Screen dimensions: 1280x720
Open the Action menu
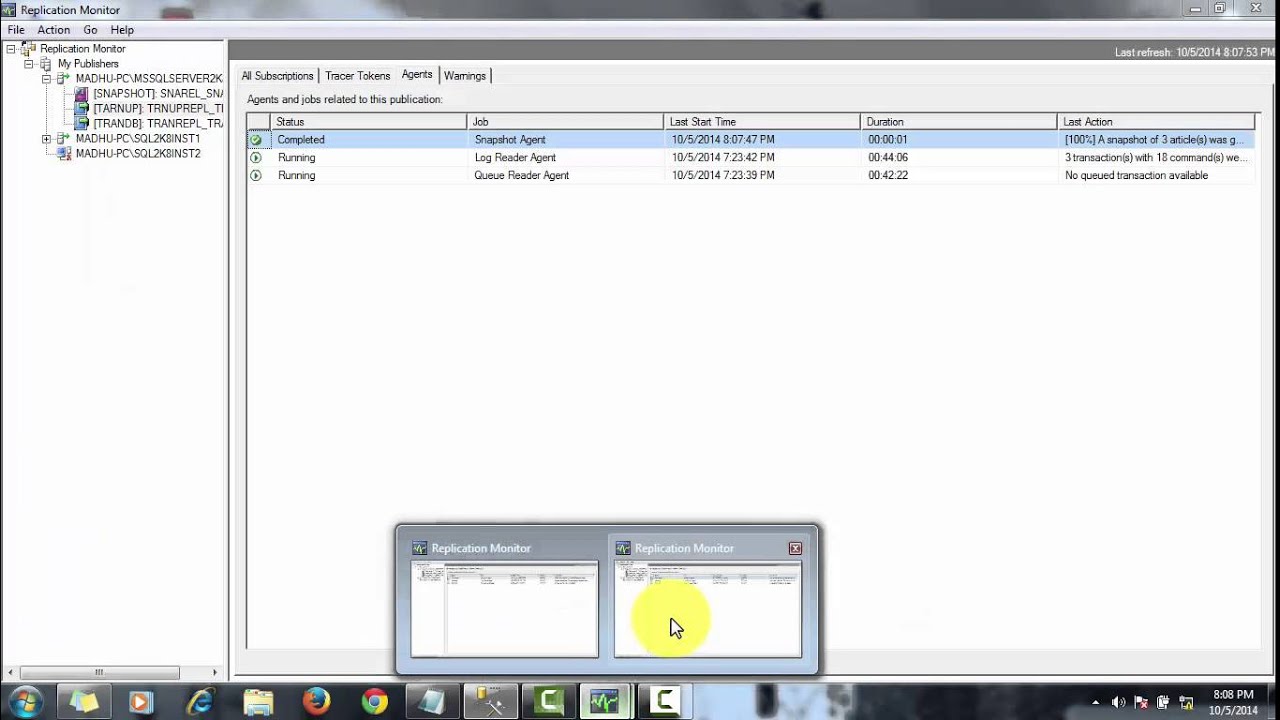pyautogui.click(x=54, y=30)
